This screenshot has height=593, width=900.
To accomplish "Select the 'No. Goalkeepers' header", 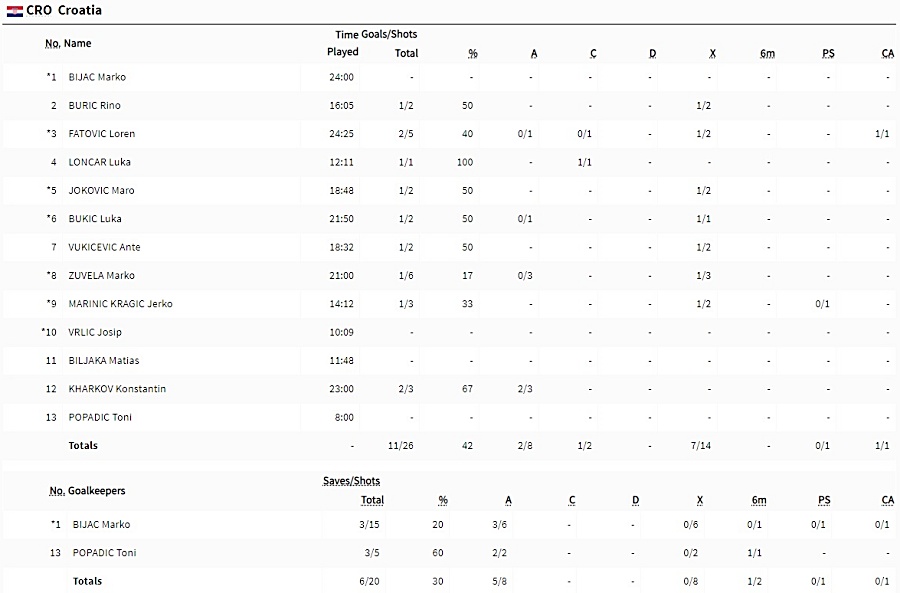I will pos(87,491).
